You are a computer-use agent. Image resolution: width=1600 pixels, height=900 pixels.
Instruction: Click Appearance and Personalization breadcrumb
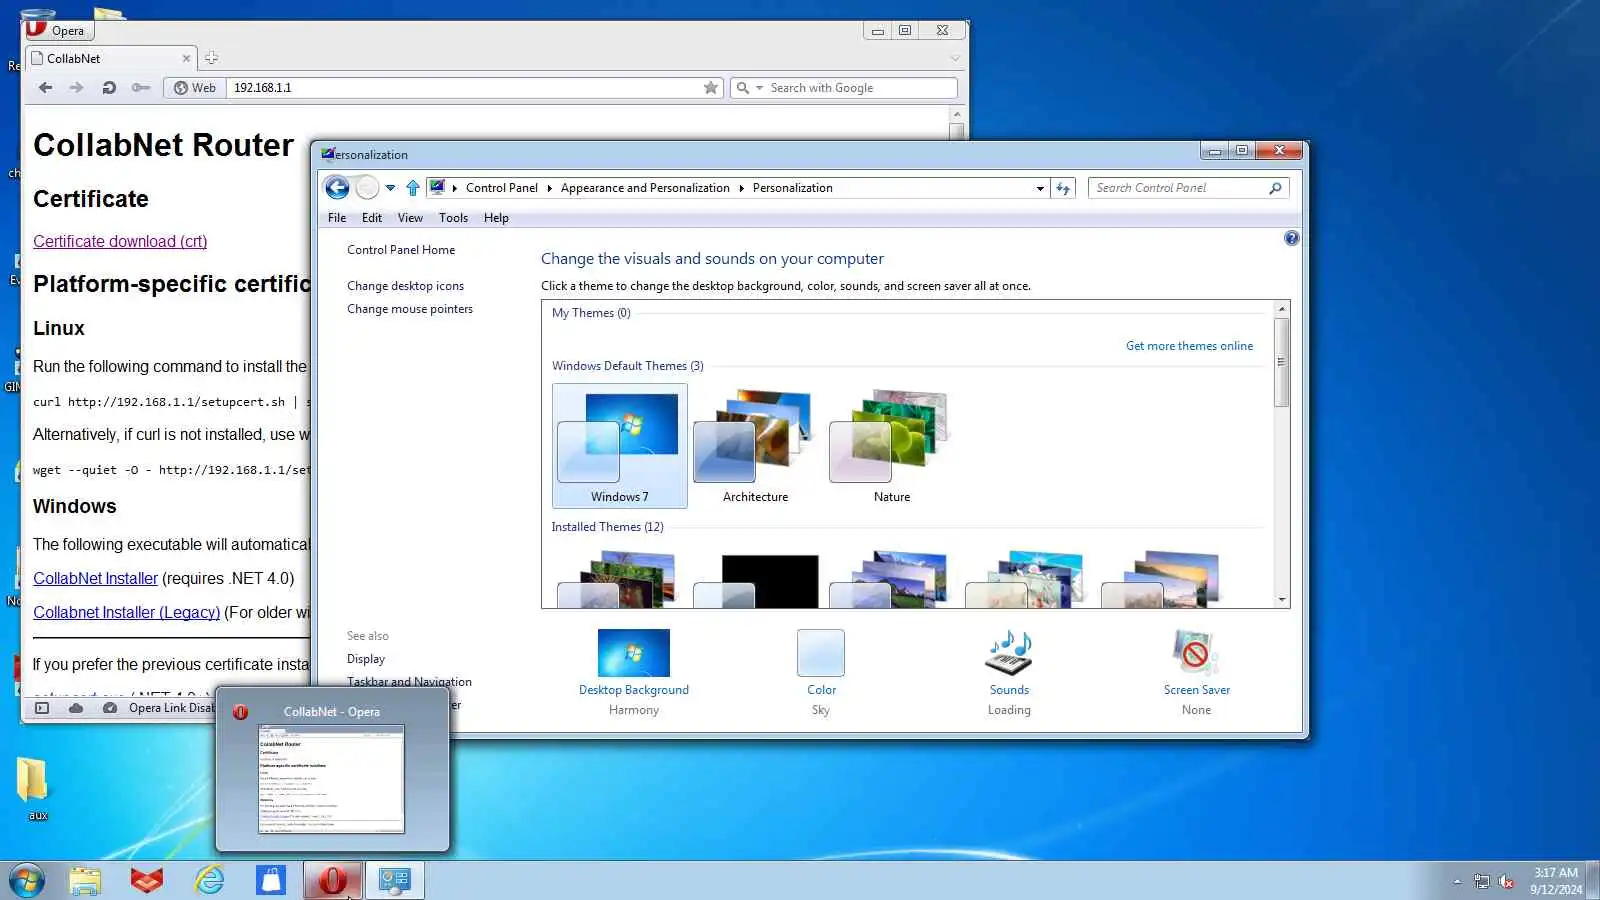pos(645,188)
